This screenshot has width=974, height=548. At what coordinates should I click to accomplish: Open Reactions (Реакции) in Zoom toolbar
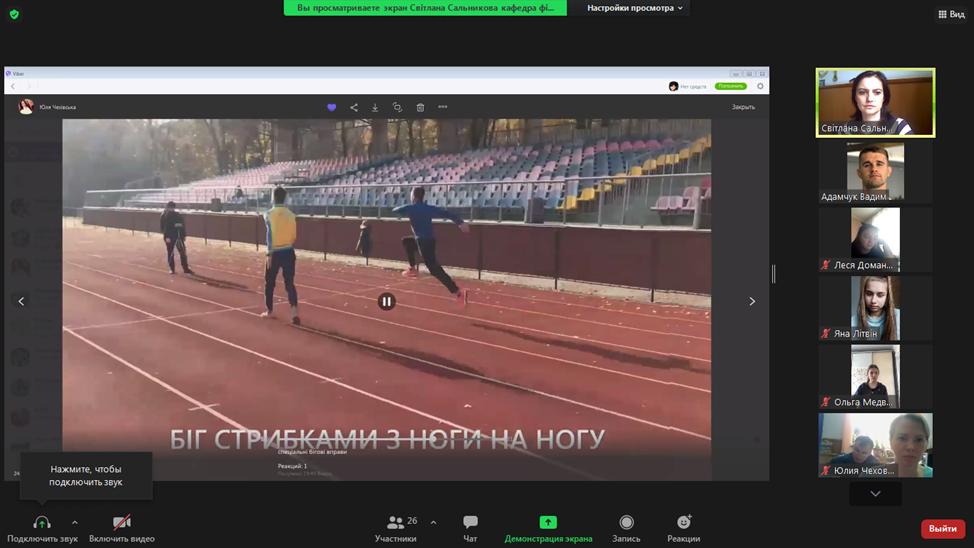pyautogui.click(x=684, y=528)
